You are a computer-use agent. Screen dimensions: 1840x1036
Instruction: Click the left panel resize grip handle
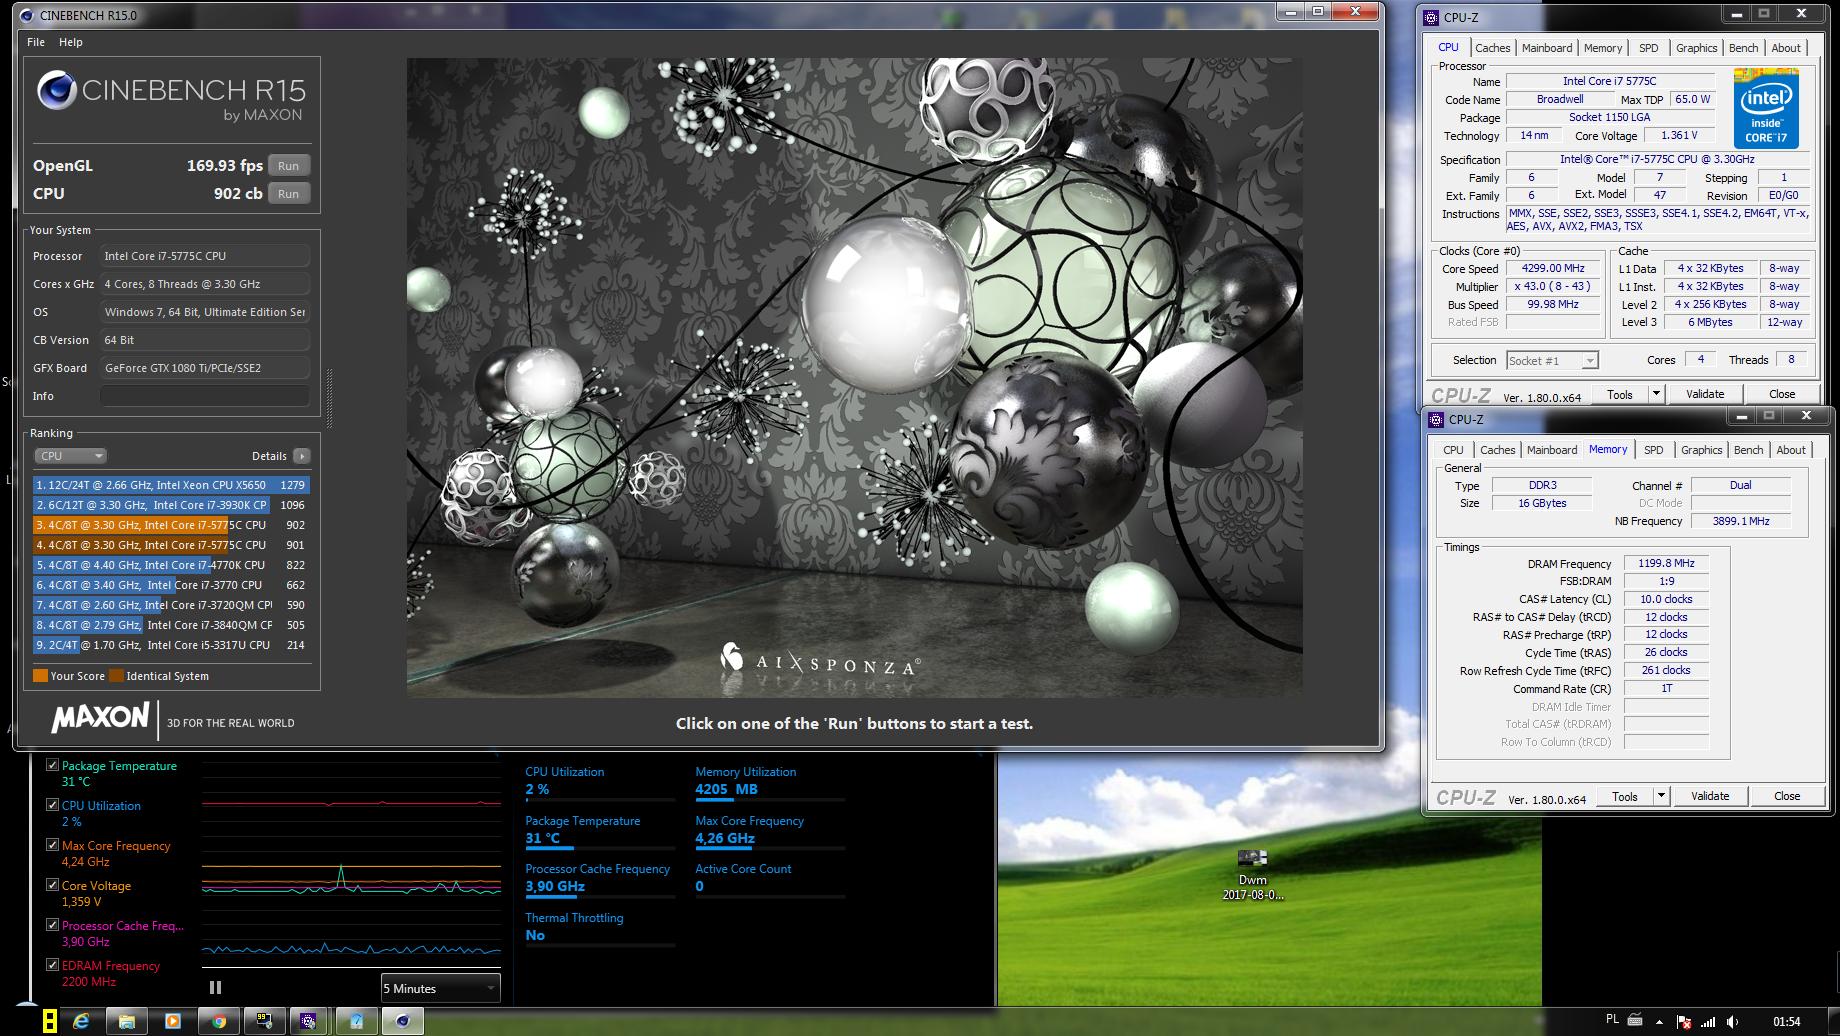329,398
